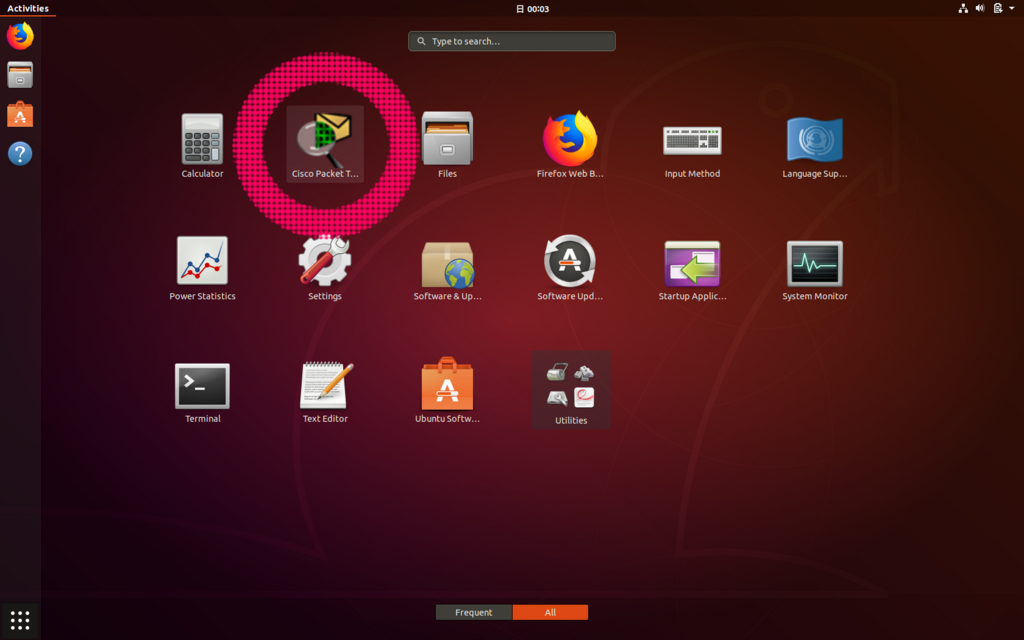Launch Cisco Packet Tracer

325,144
